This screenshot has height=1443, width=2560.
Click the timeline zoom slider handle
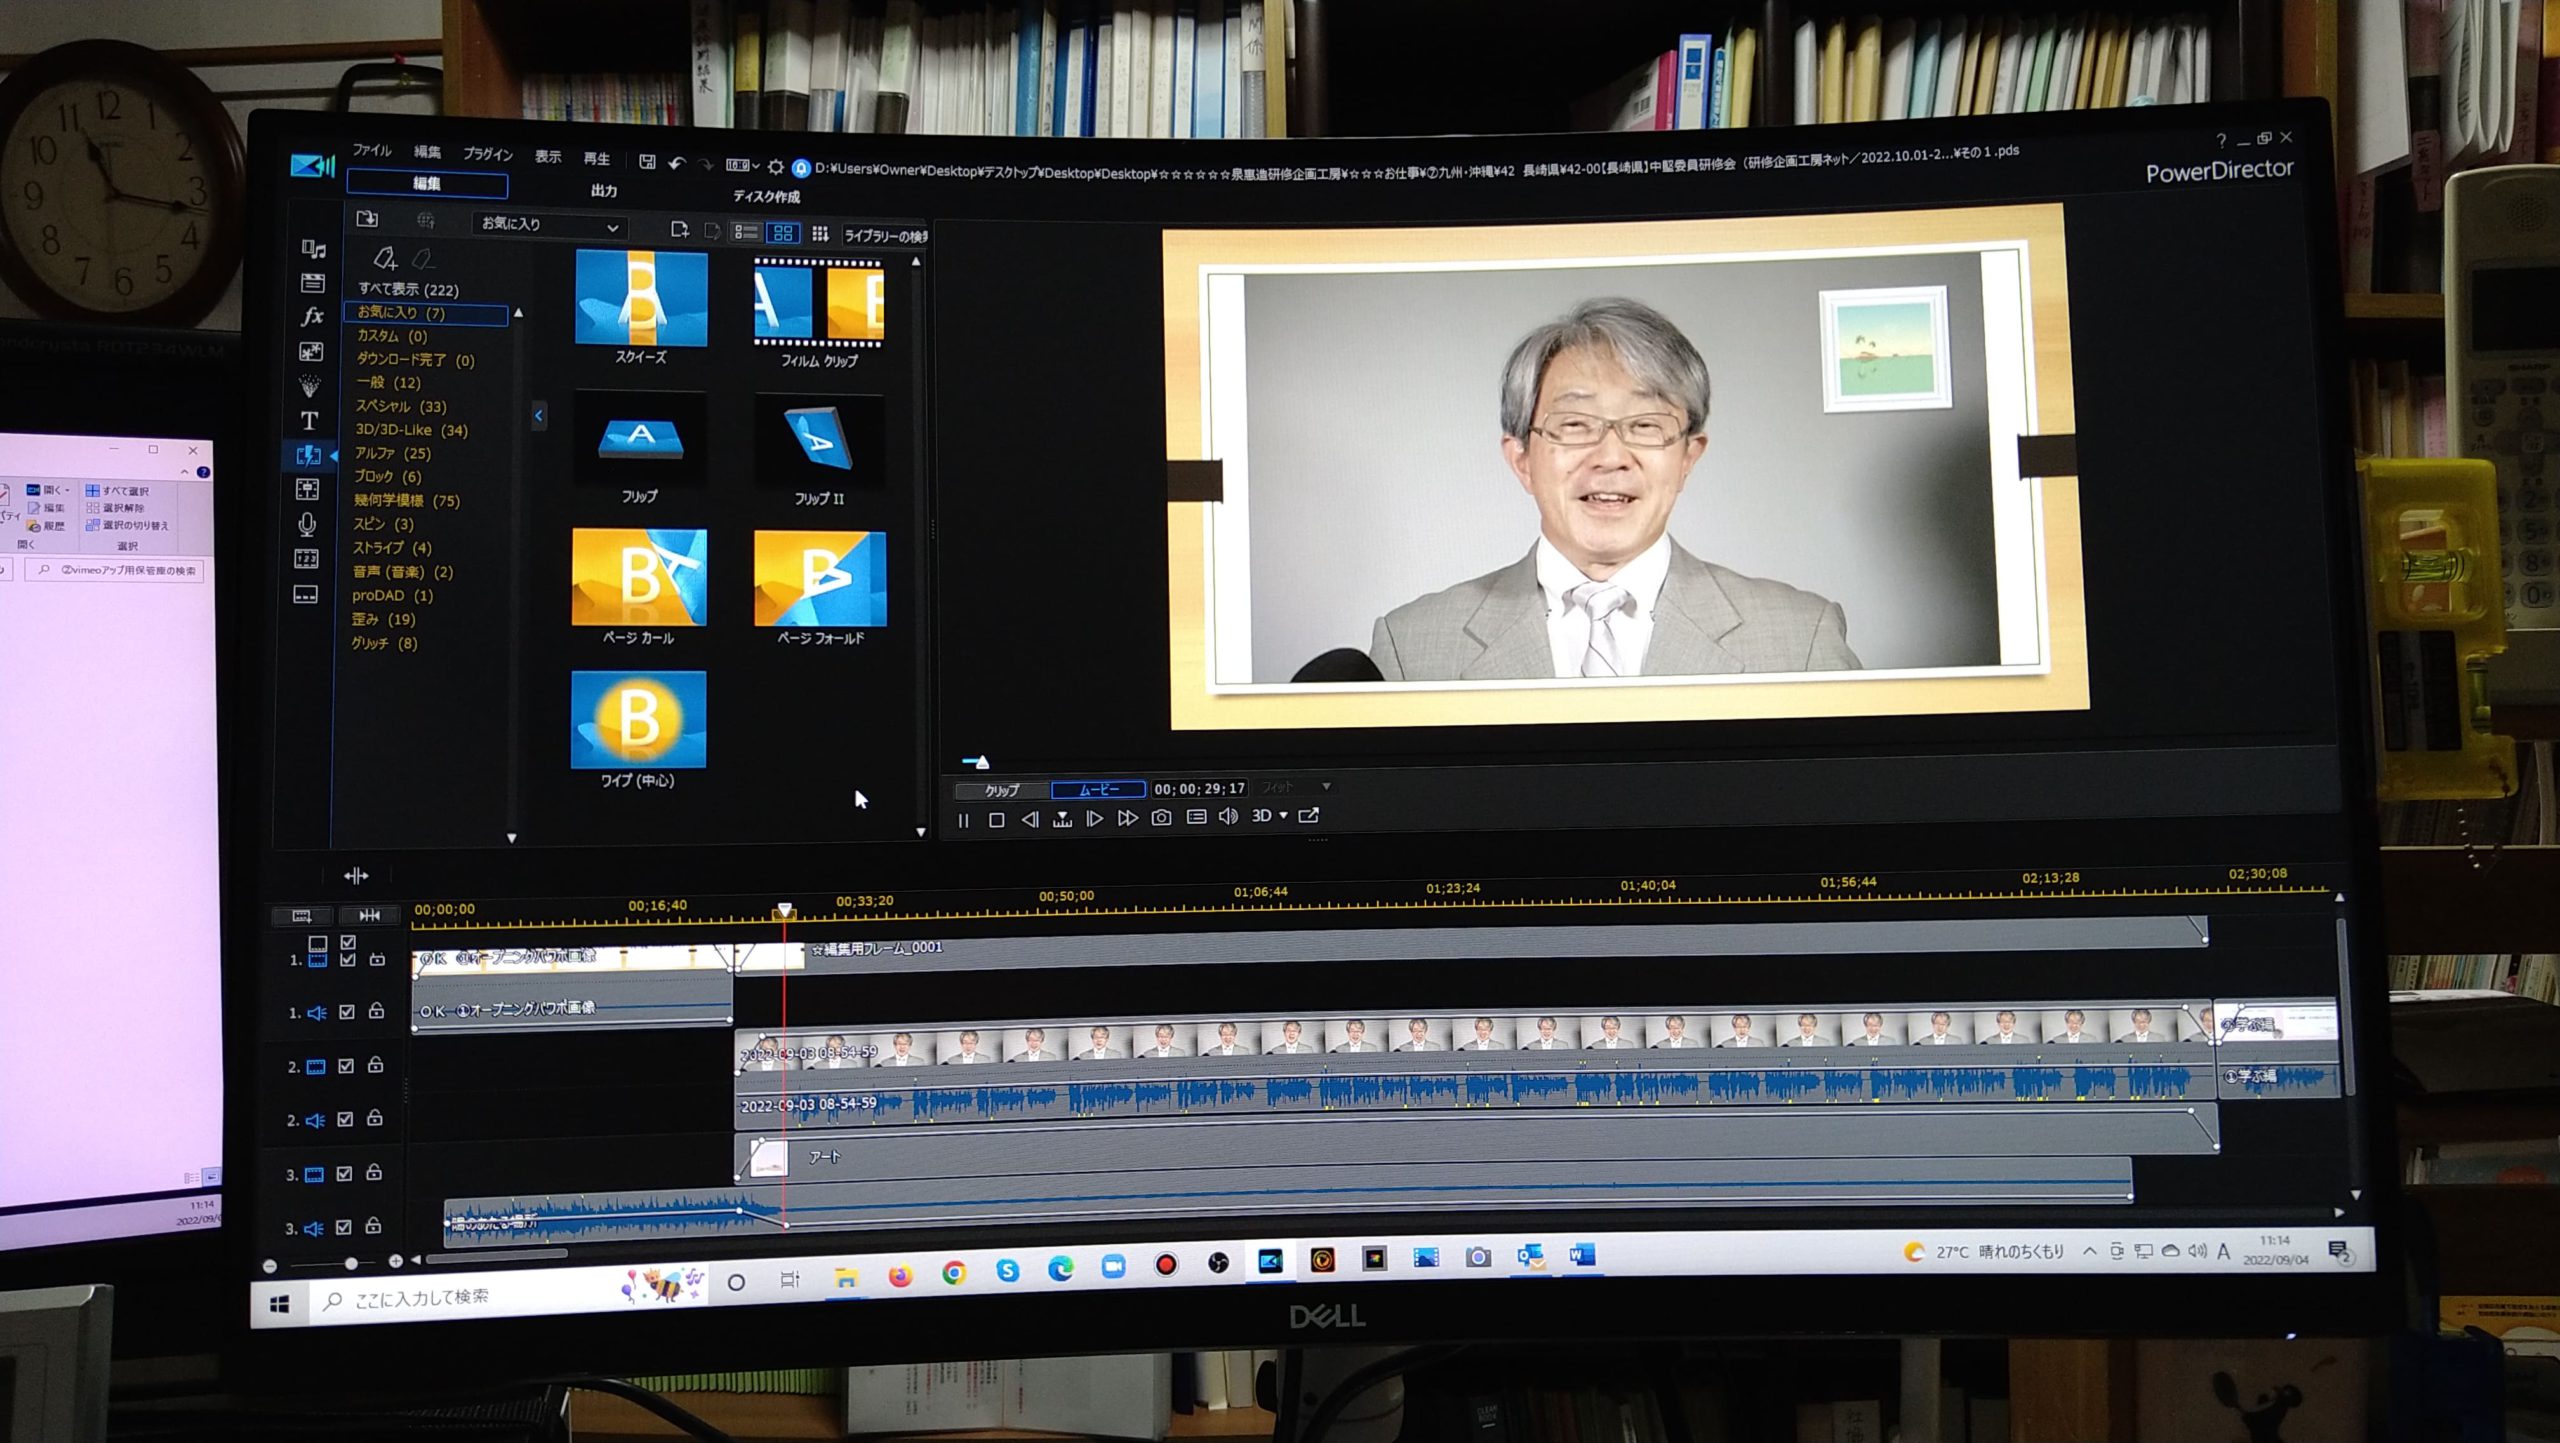click(x=350, y=1264)
